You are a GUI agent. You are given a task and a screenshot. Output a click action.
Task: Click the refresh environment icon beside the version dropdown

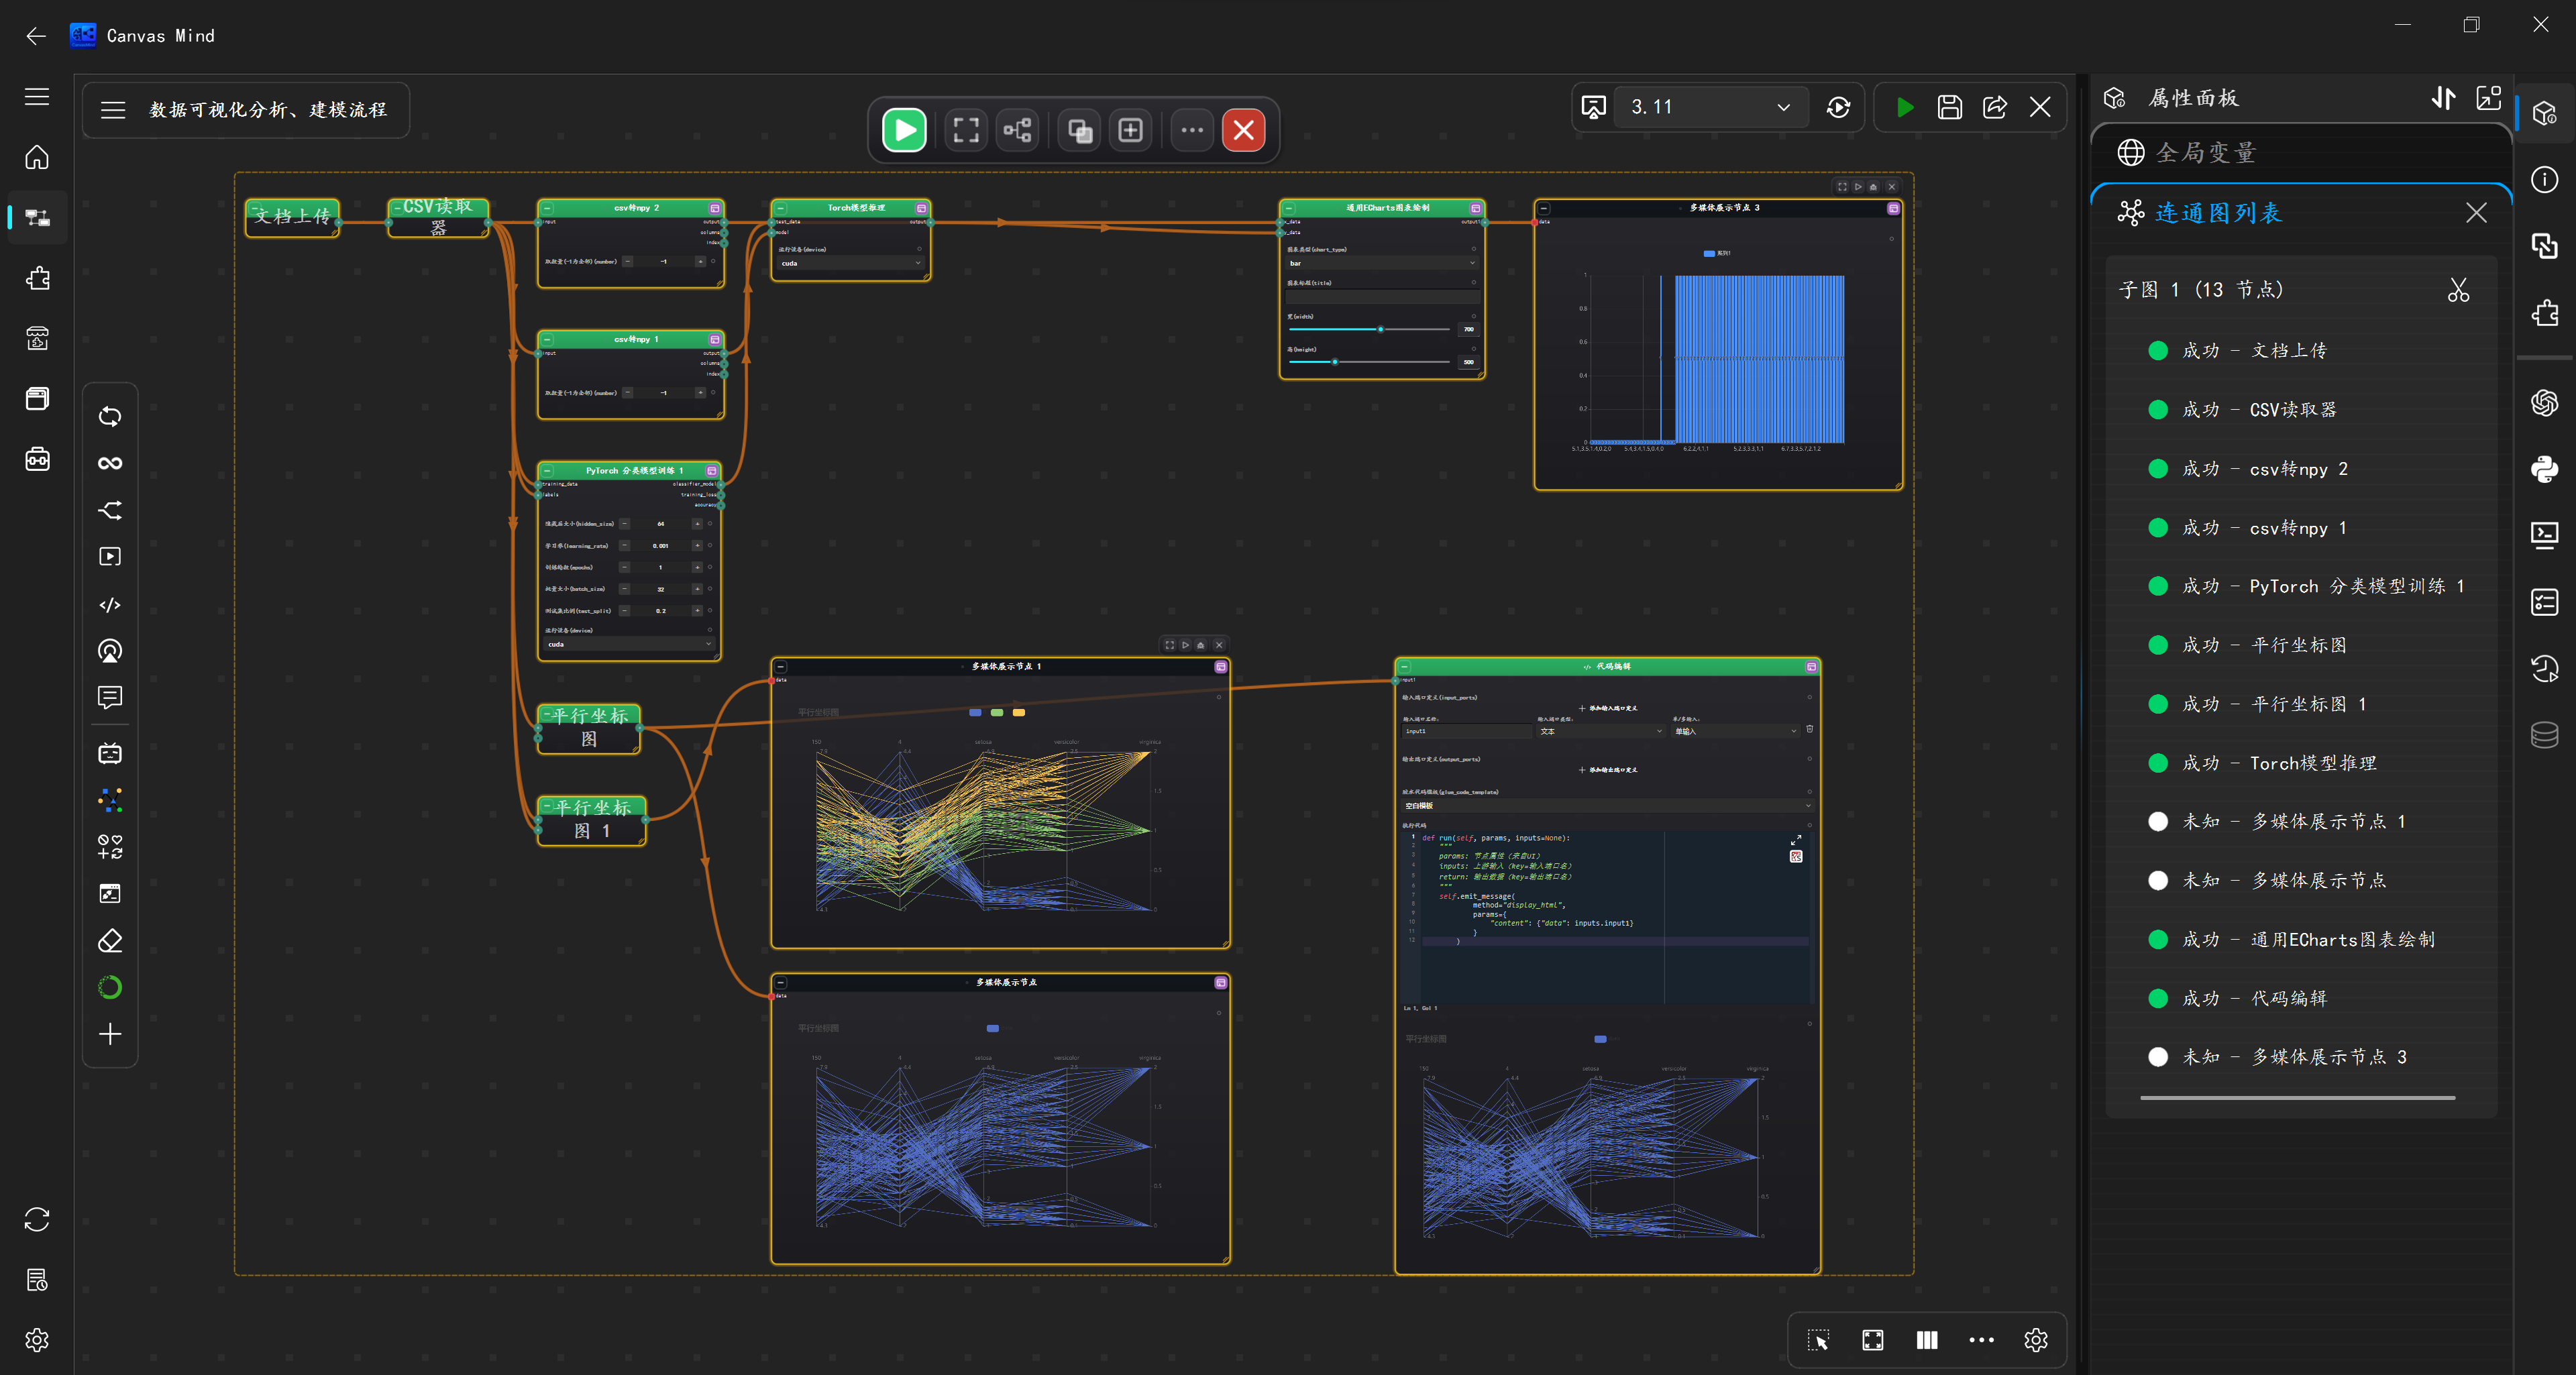1838,107
